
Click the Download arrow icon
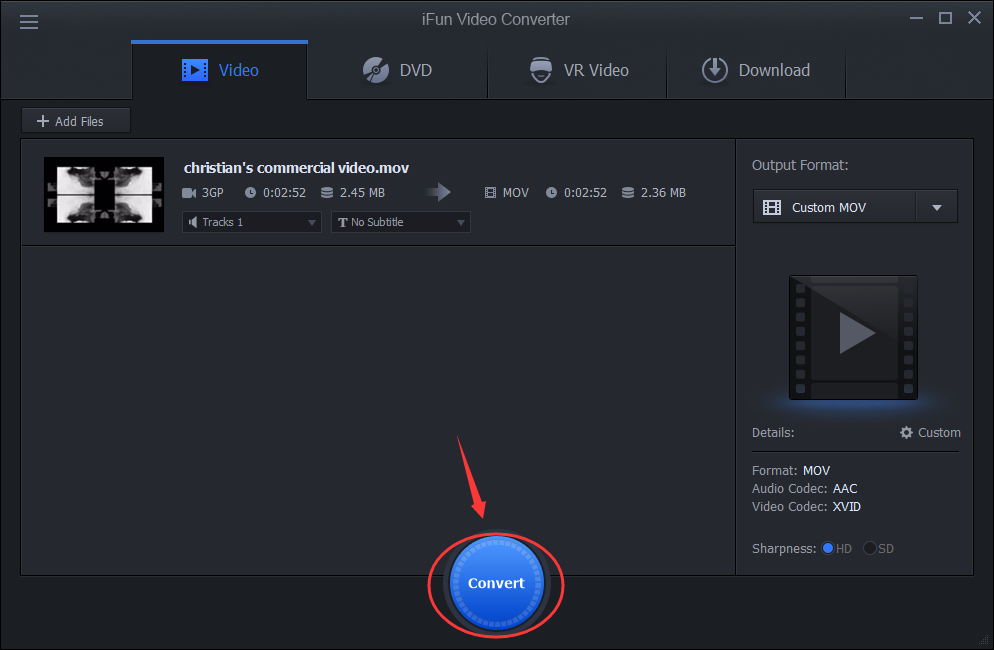714,70
